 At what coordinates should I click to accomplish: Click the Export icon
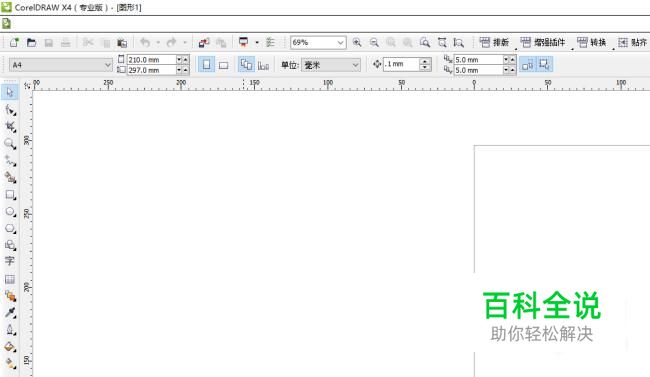pyautogui.click(x=221, y=42)
